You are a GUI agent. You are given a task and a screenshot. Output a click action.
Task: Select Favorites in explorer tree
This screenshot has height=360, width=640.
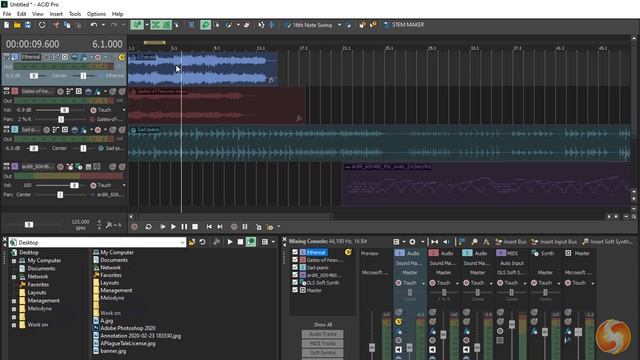pos(35,284)
